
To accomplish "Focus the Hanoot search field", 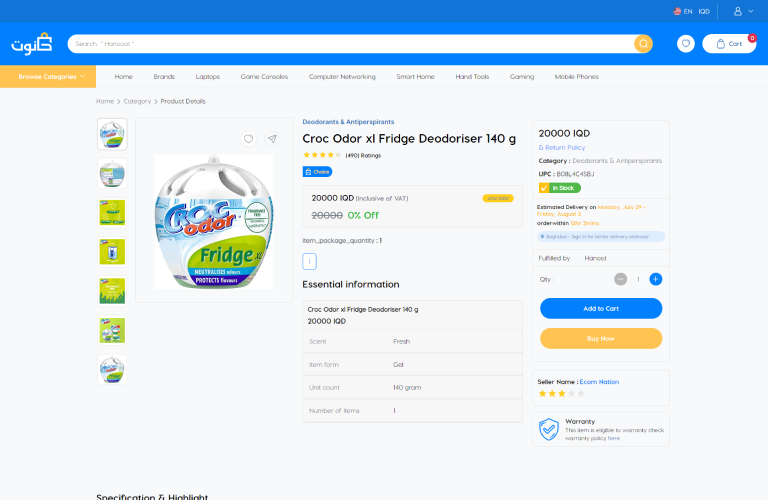I will 350,44.
